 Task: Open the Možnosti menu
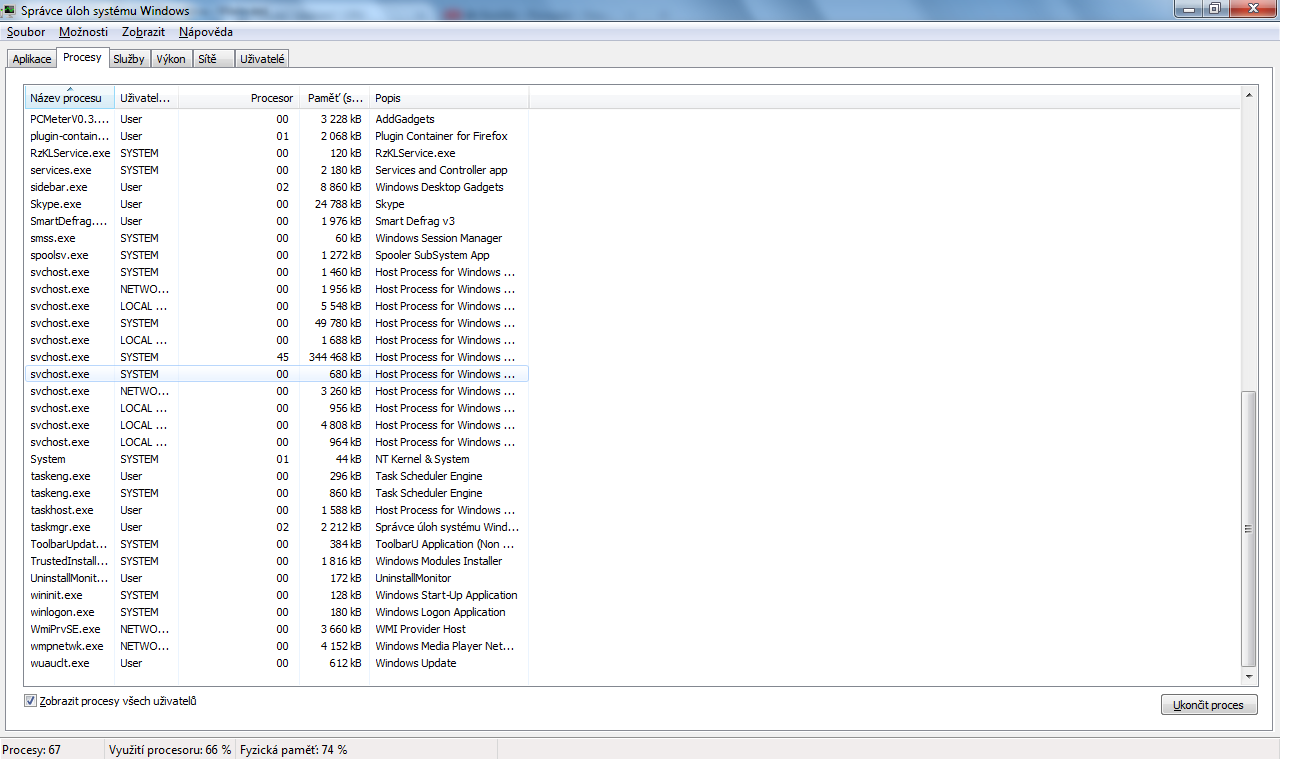click(84, 32)
